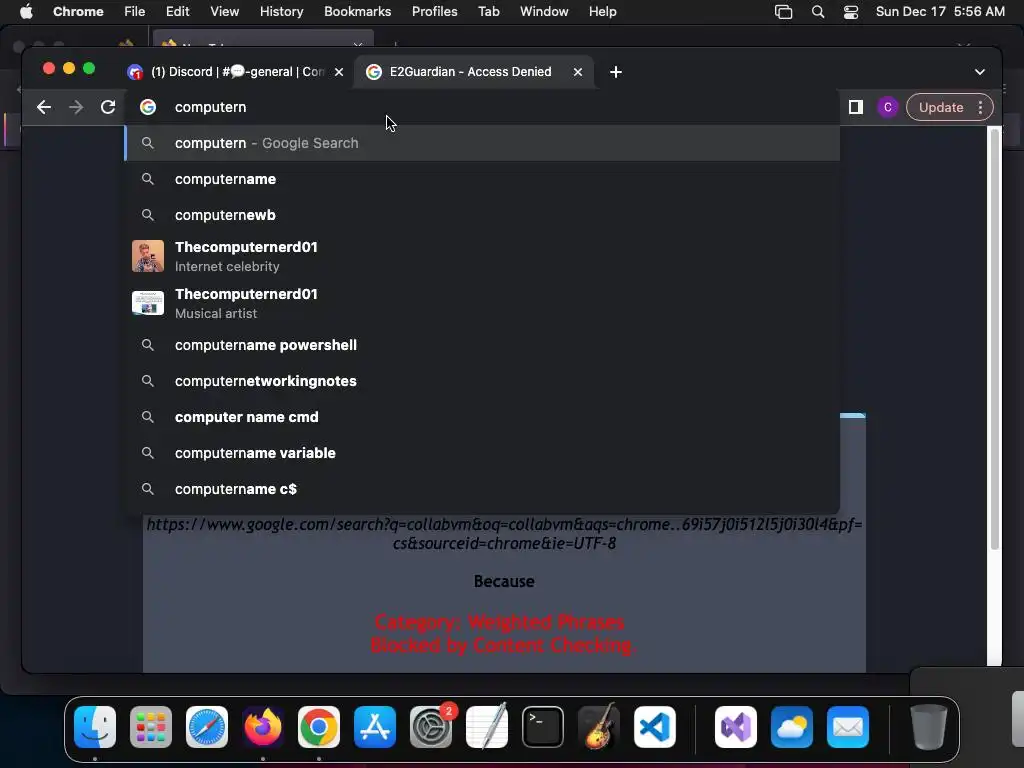The width and height of the screenshot is (1024, 768).
Task: Click the forward navigation arrow
Action: coord(76,107)
